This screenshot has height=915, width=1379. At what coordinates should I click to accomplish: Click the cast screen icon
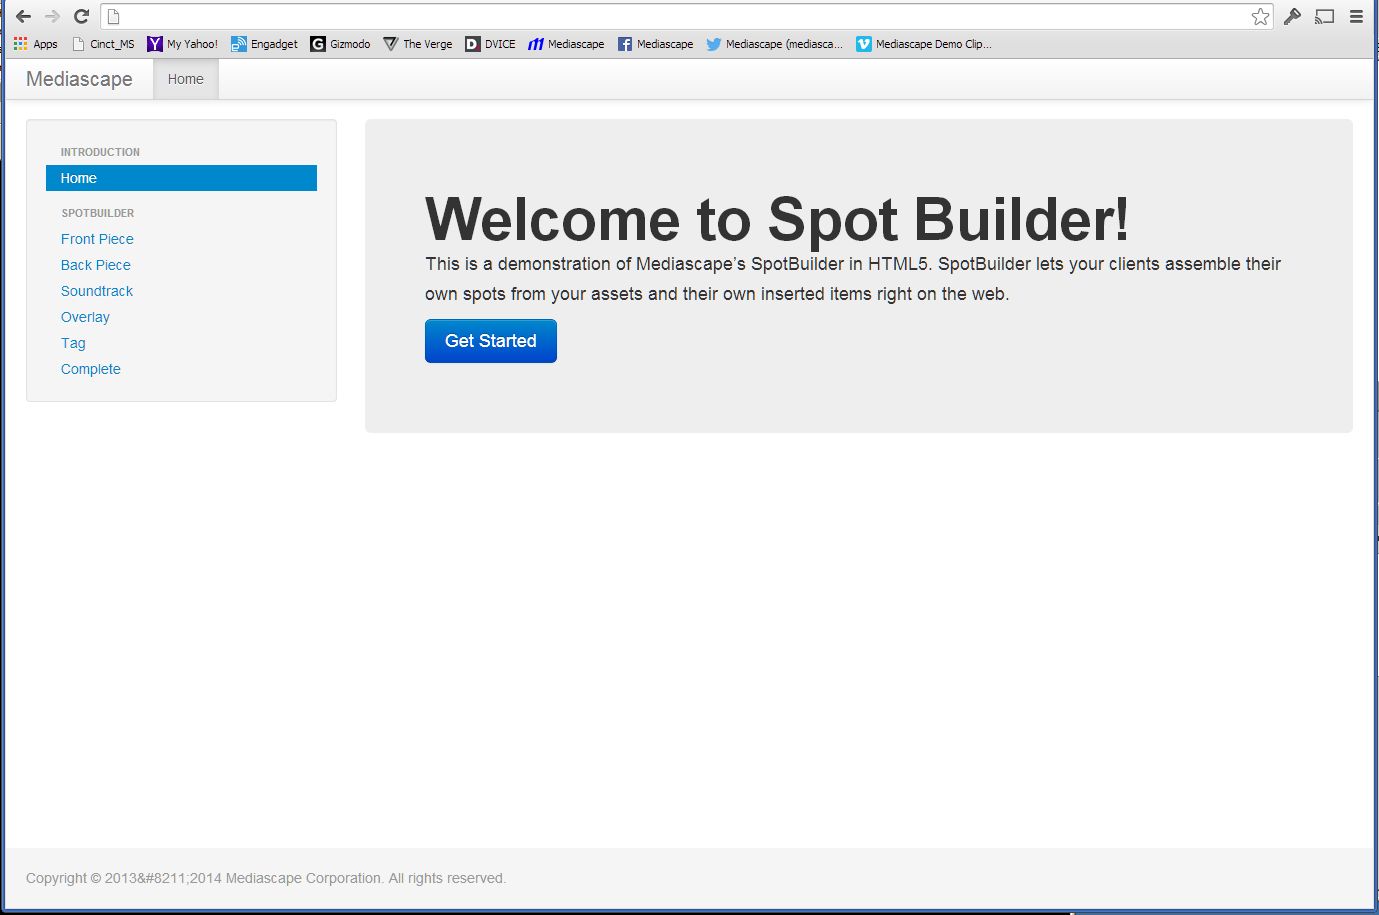pyautogui.click(x=1324, y=16)
